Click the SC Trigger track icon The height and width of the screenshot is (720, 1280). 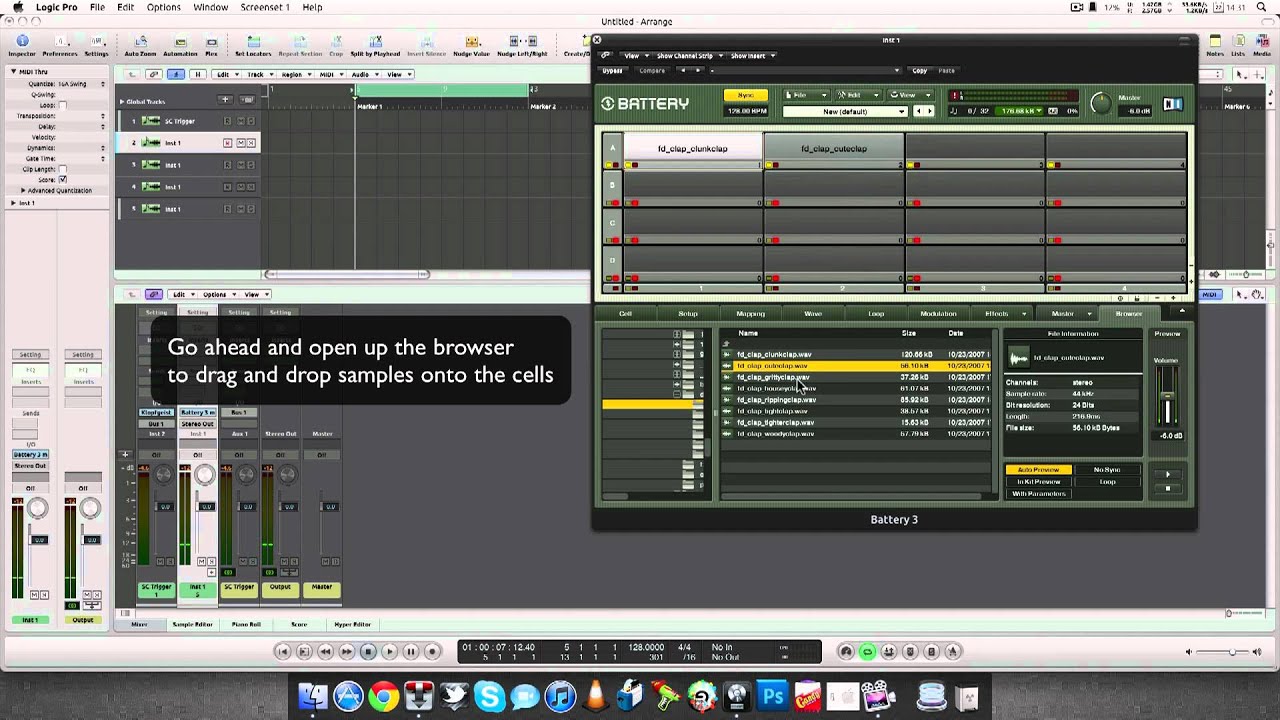pos(151,121)
